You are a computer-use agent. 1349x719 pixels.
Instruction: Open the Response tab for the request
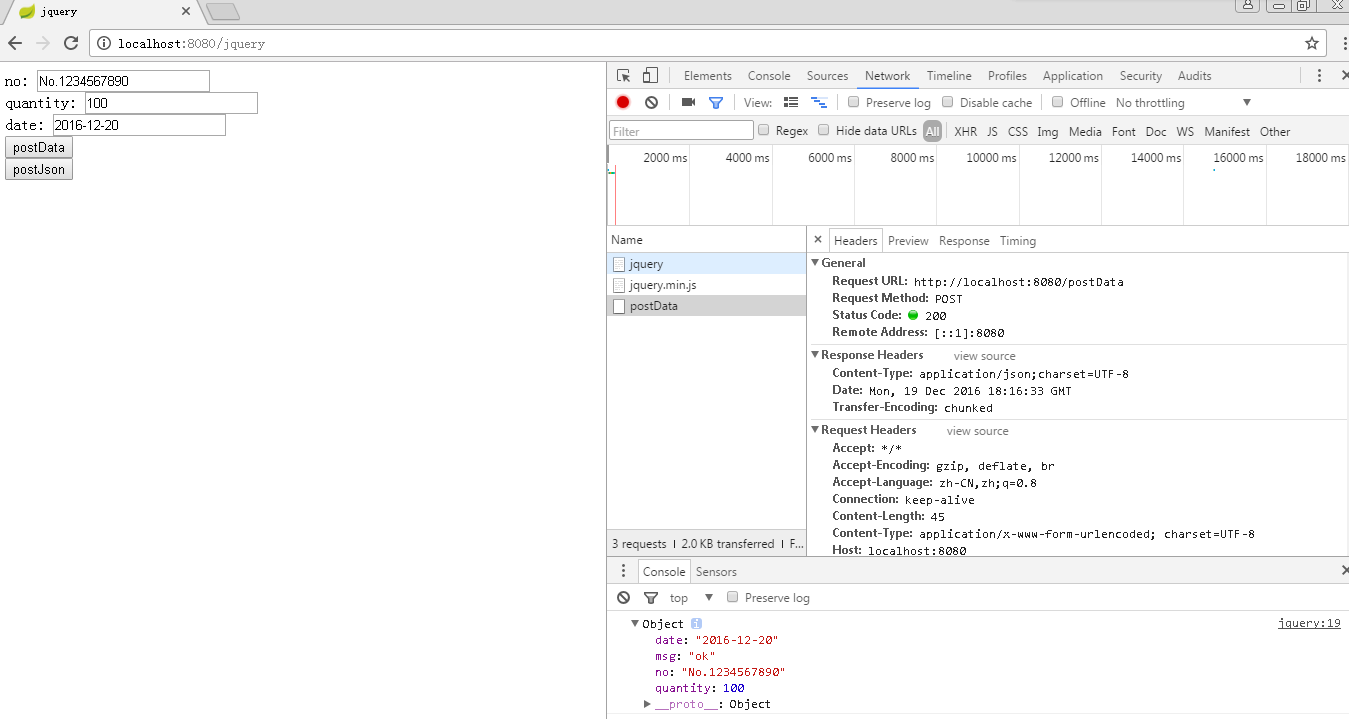(964, 241)
